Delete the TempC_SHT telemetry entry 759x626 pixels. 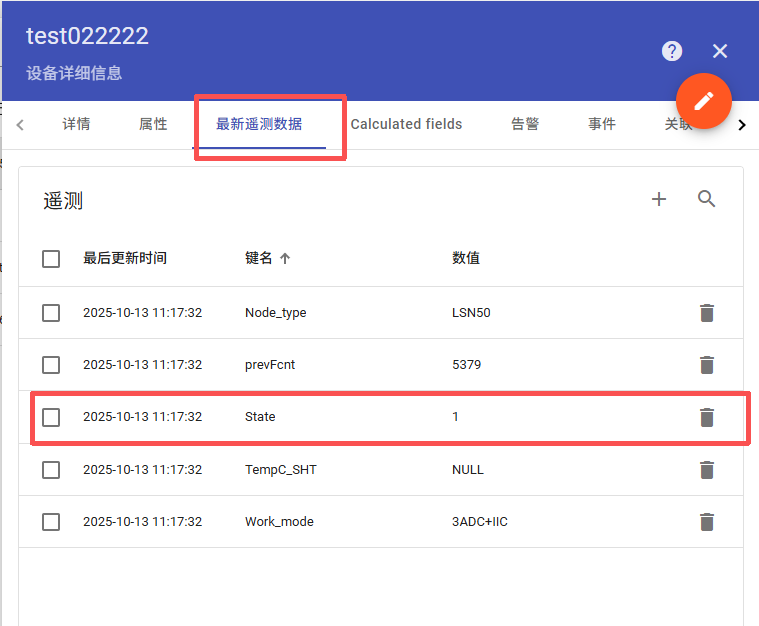(x=707, y=469)
